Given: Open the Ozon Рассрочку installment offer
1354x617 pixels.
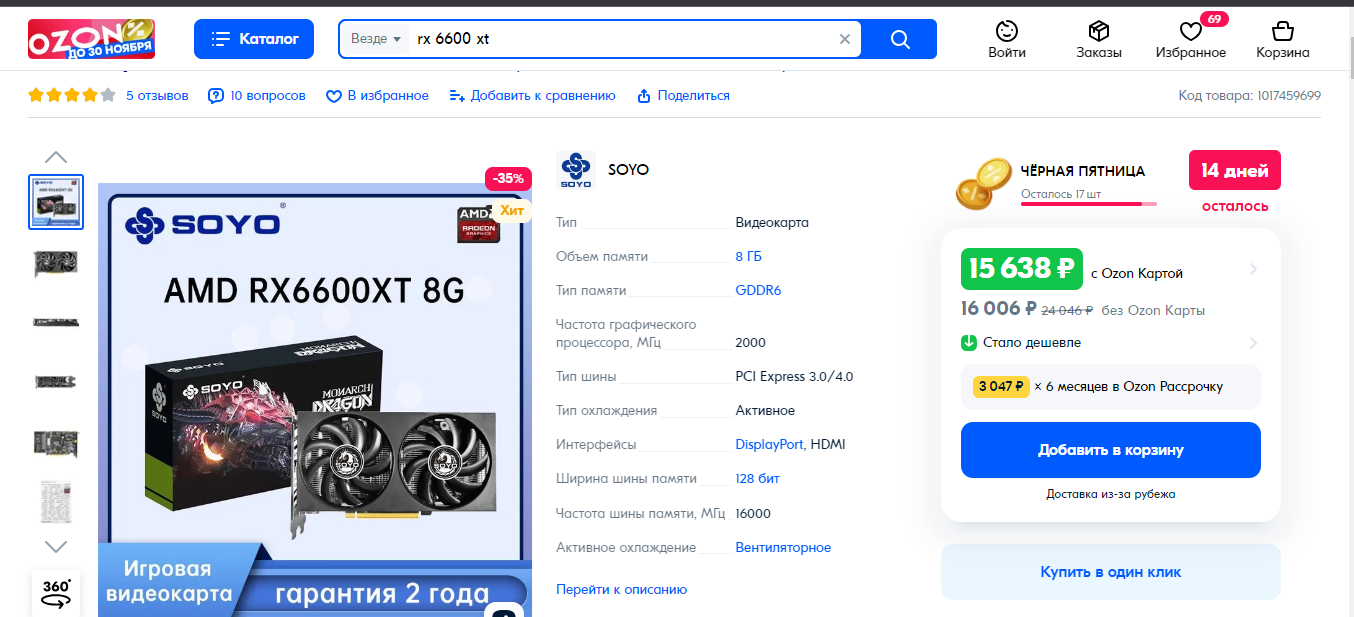Looking at the screenshot, I should [x=1111, y=387].
